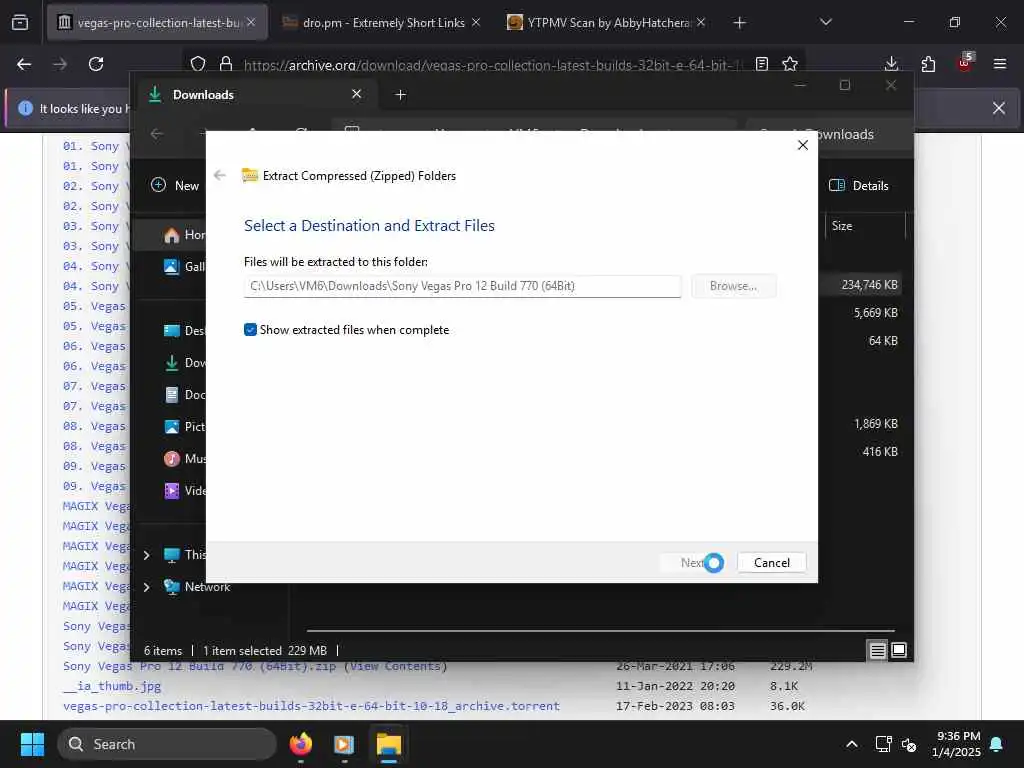The image size is (1024, 768).
Task: Open __ia_thumb.jpg link
Action: (x=112, y=686)
